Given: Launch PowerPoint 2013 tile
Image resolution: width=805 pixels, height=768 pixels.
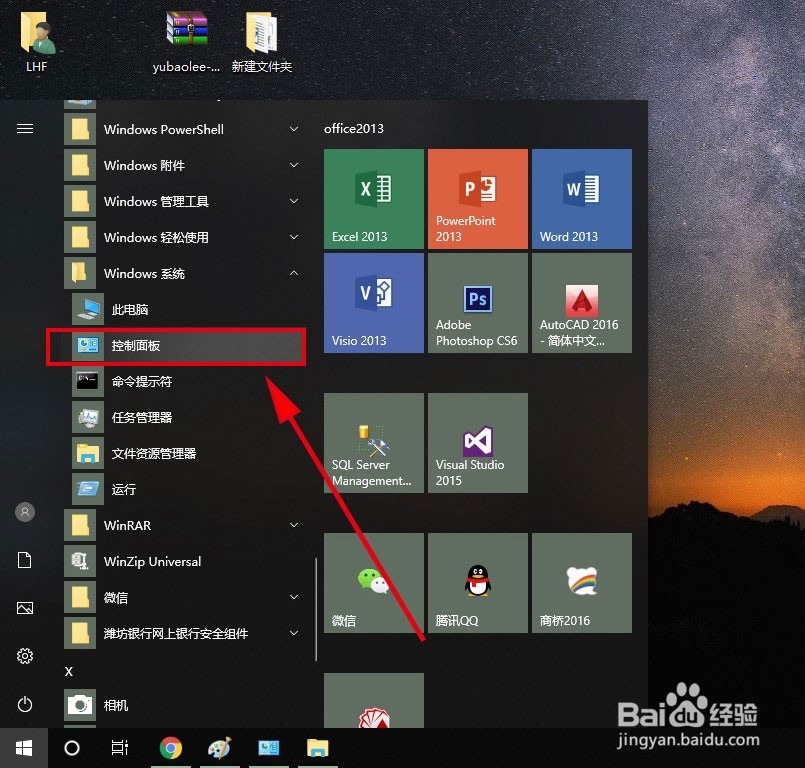Looking at the screenshot, I should [477, 198].
